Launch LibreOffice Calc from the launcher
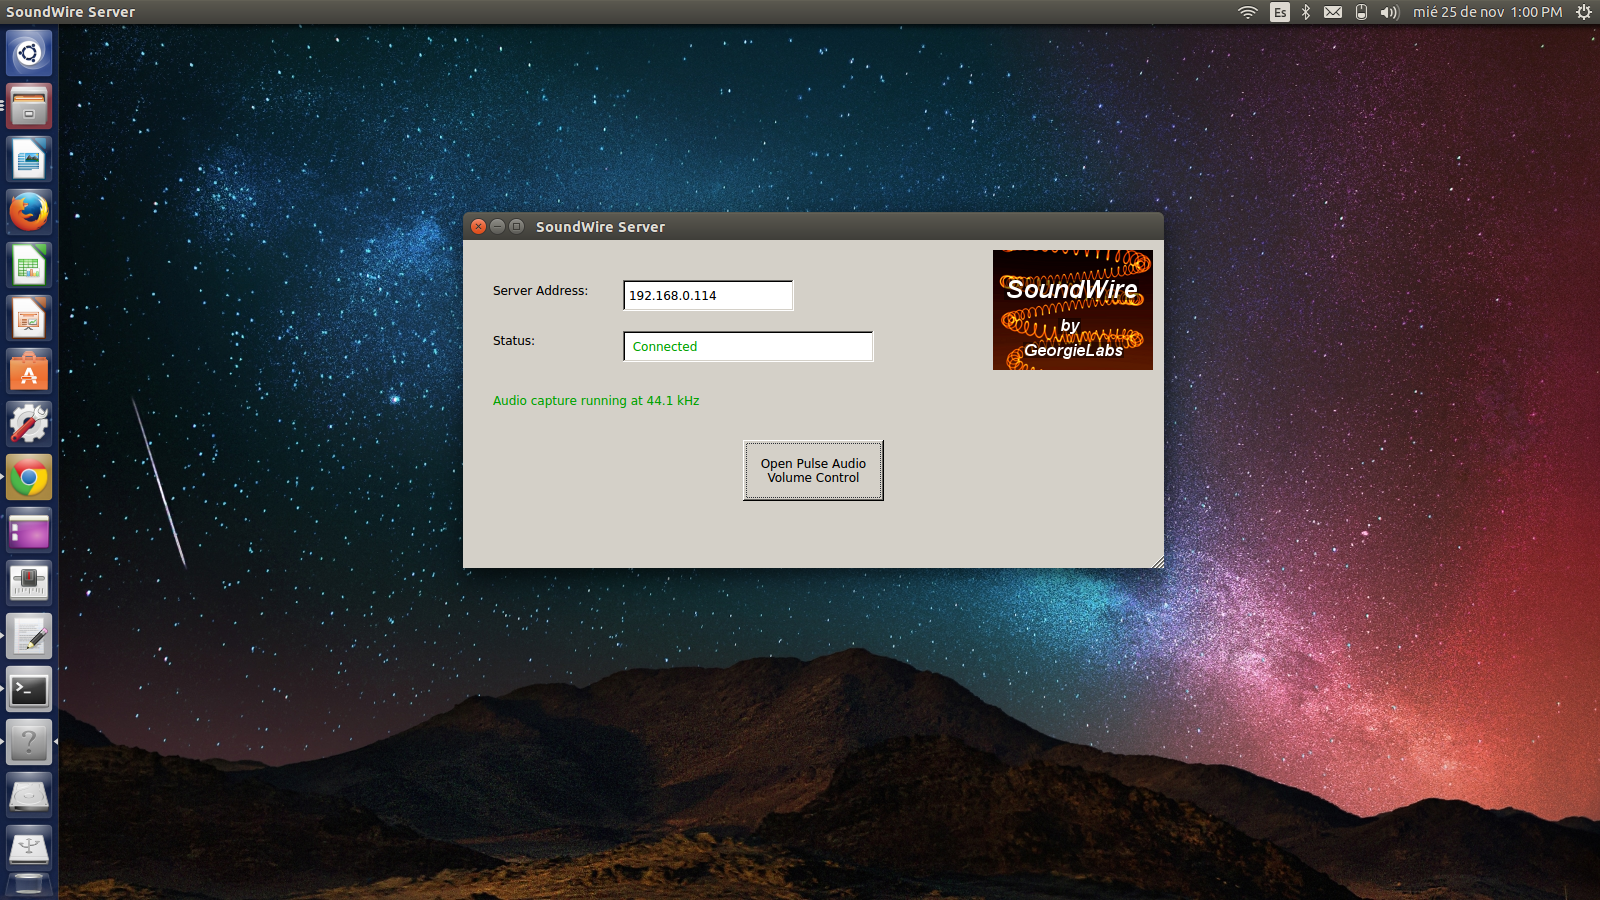 click(29, 265)
